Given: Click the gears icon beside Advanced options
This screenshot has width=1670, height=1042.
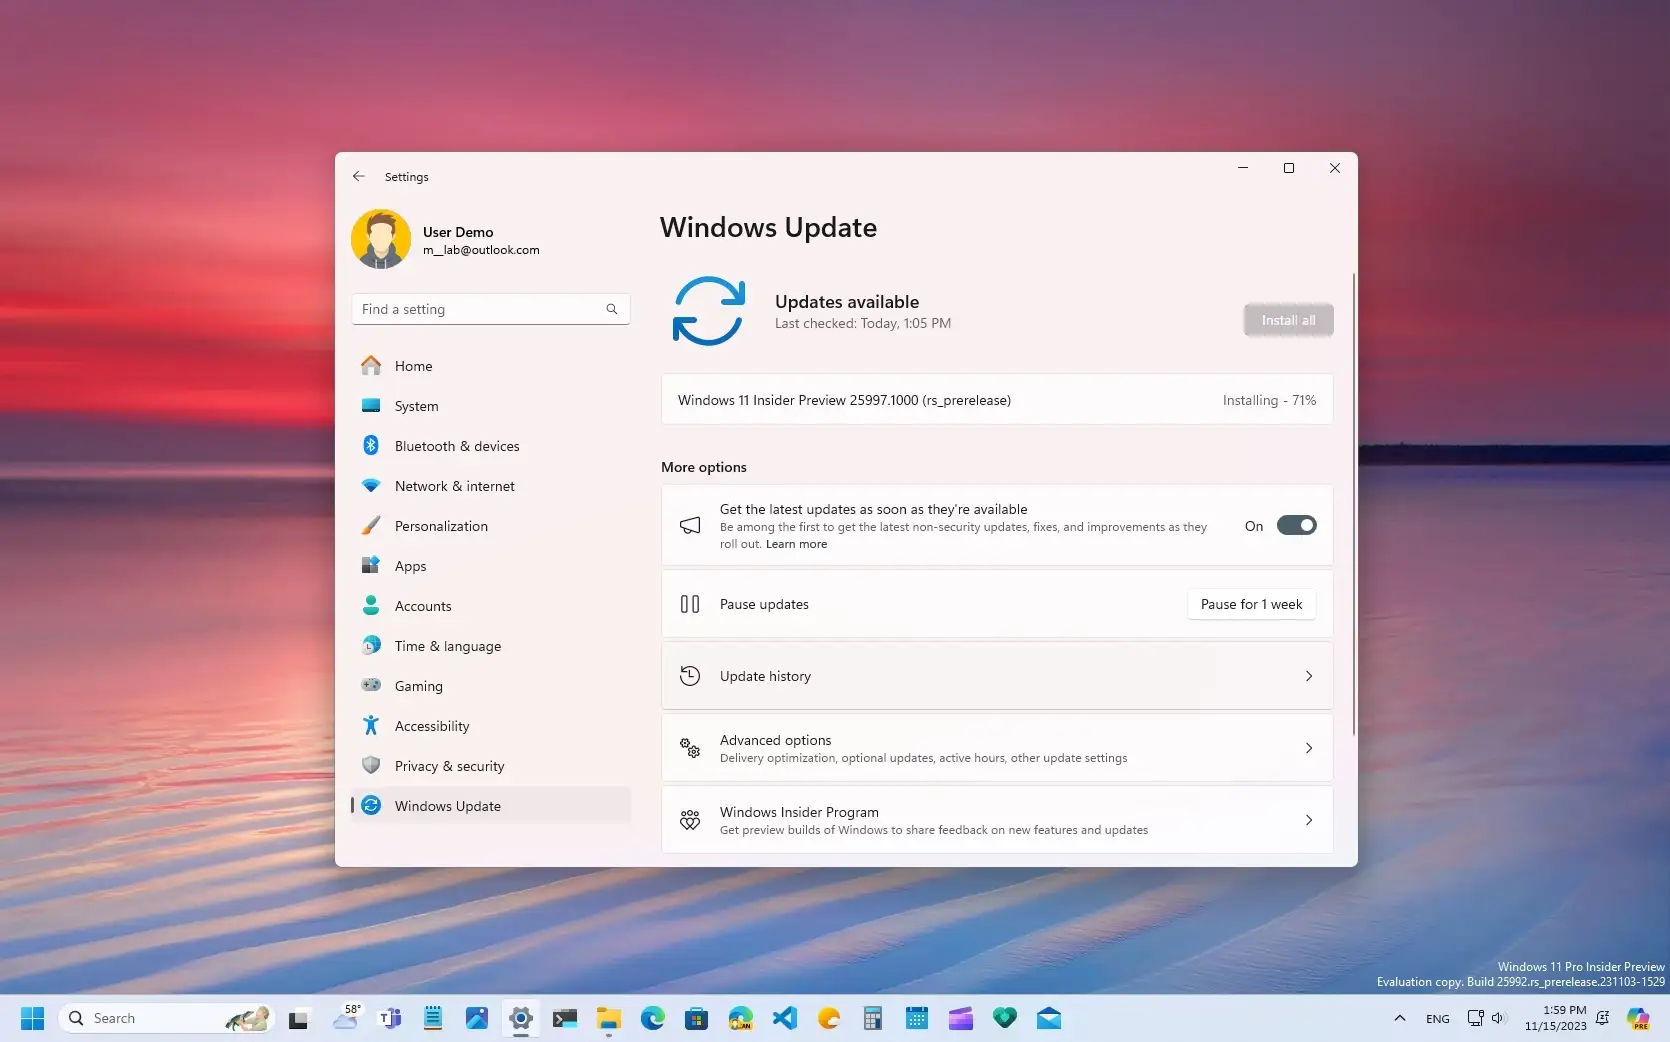Looking at the screenshot, I should coord(690,748).
